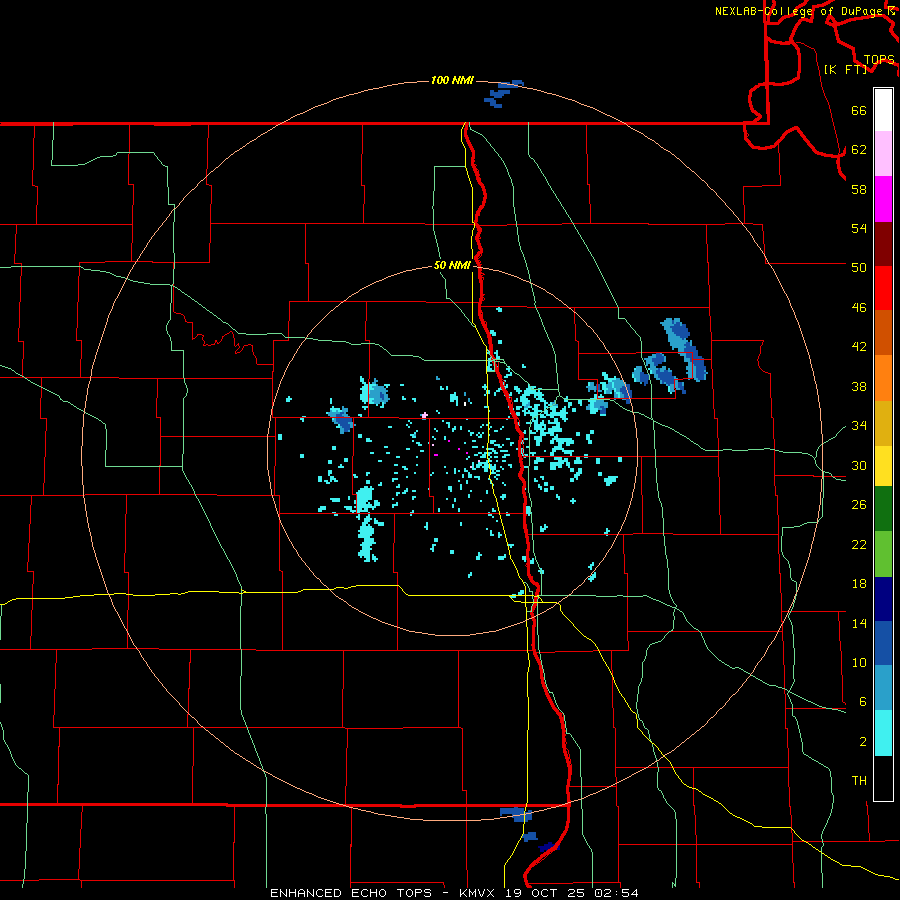Screen dimensions: 900x900
Task: Click the 18 legend value
Action: [x=859, y=583]
